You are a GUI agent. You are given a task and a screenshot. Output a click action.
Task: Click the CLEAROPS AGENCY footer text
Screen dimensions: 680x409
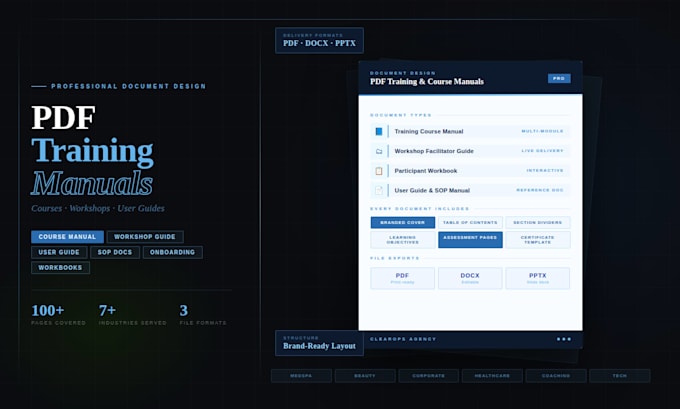click(403, 339)
